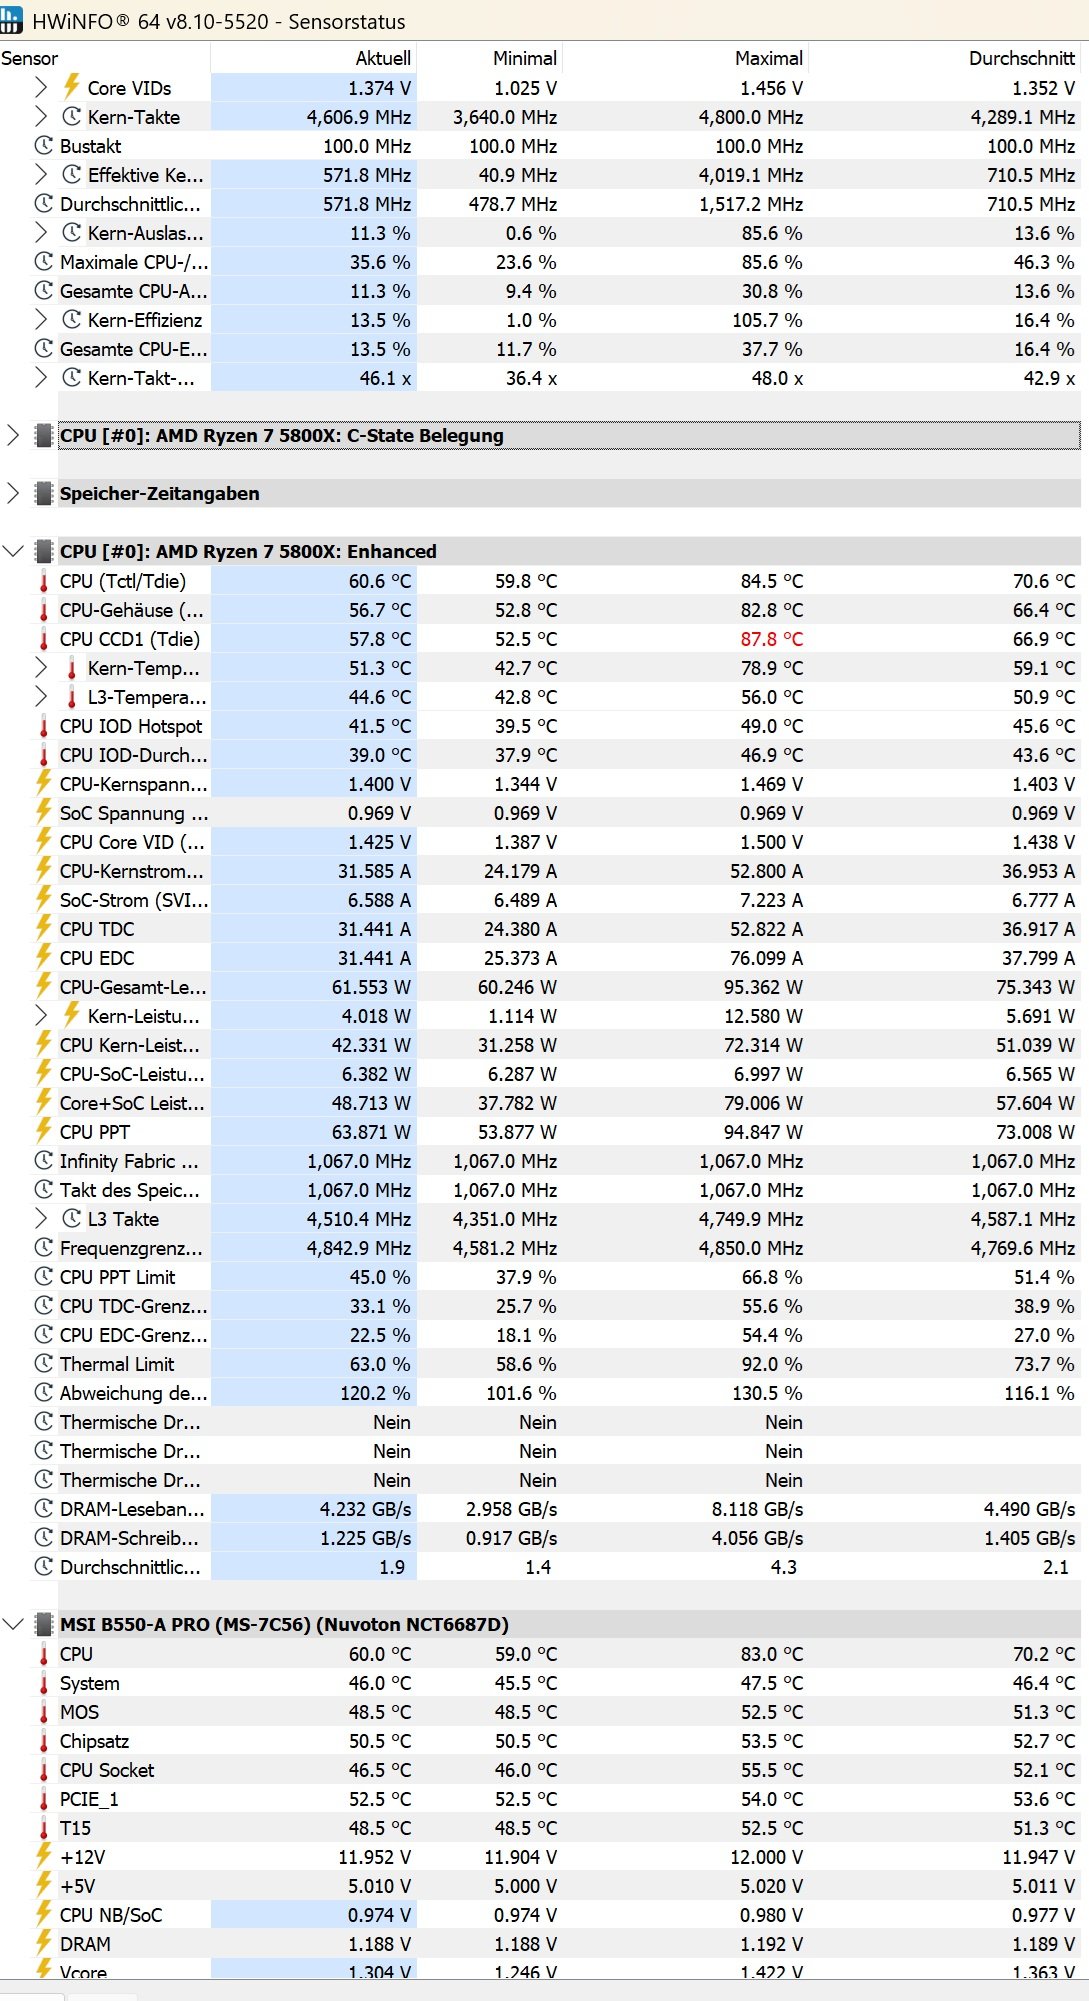Click the thermometer icon of CPU (Tctl/Tdie)

43,581
